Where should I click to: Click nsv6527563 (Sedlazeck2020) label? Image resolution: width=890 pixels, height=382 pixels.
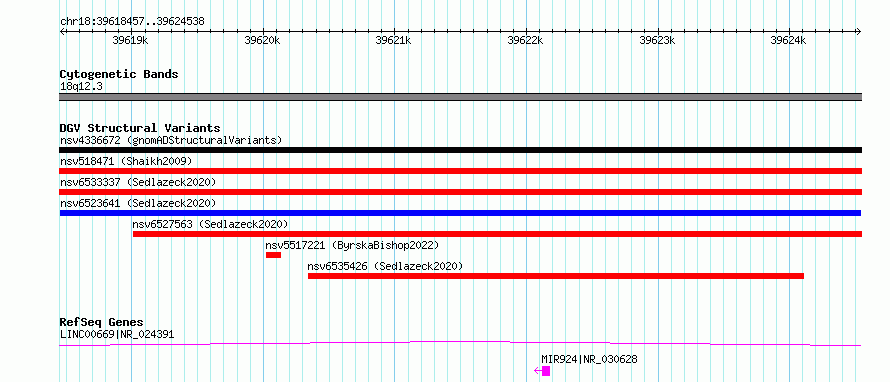point(210,224)
